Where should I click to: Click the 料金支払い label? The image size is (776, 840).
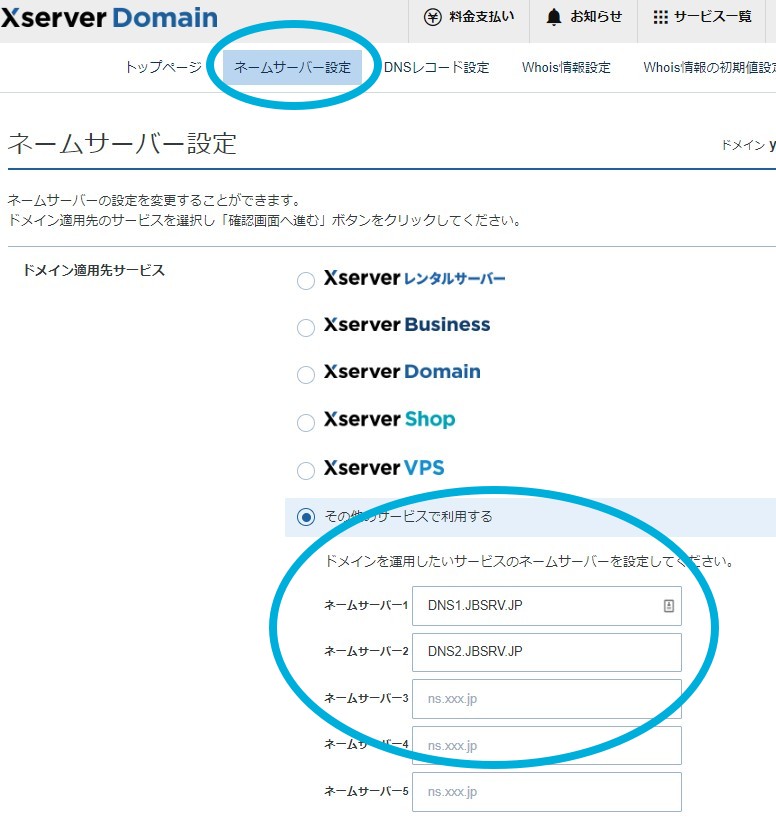tap(481, 17)
